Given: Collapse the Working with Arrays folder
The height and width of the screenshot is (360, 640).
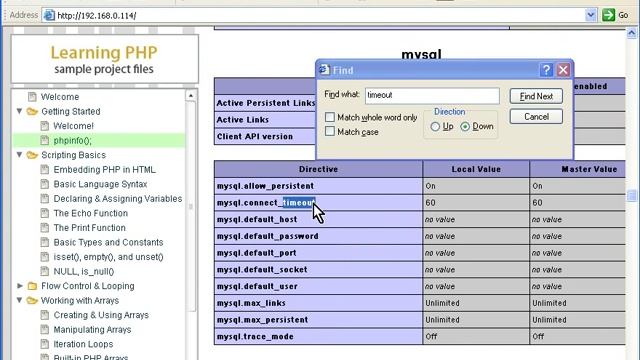Looking at the screenshot, I should click(19, 300).
